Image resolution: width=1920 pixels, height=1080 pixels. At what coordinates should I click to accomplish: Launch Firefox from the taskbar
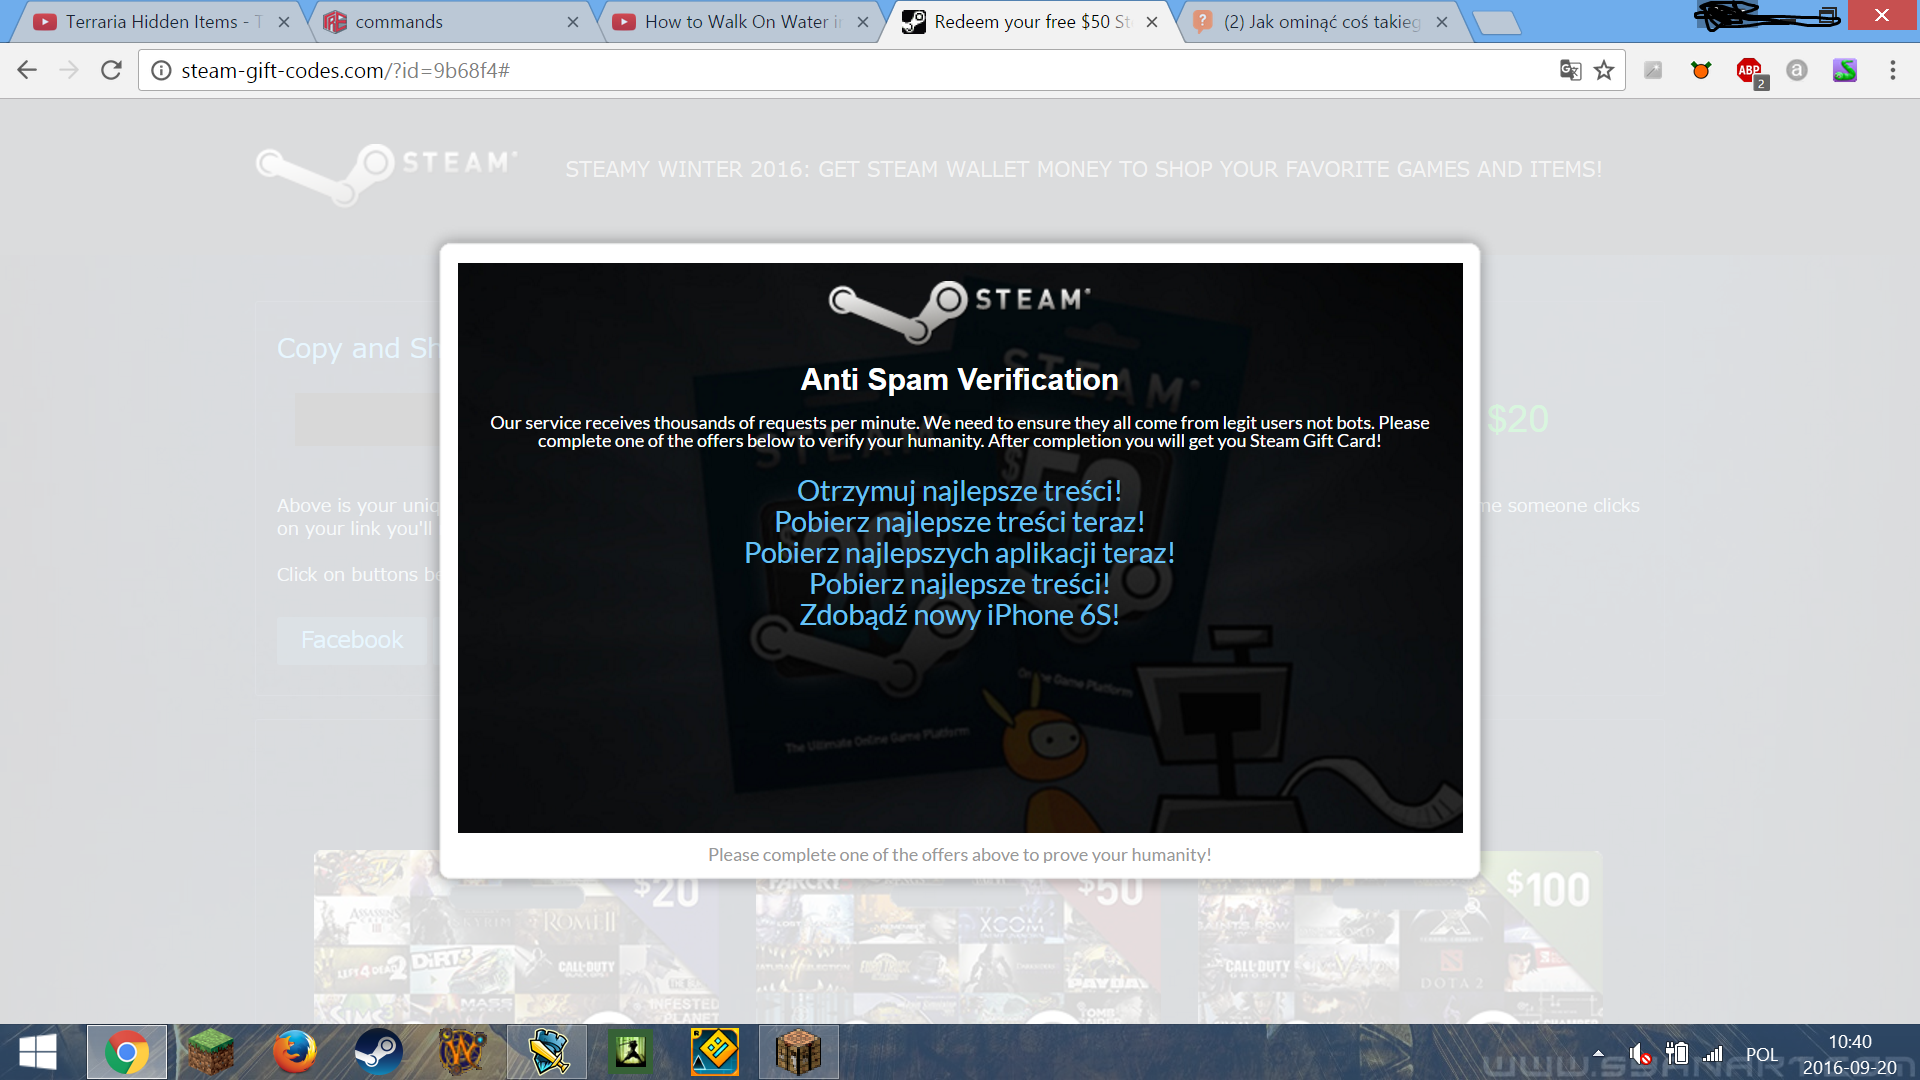click(x=294, y=1052)
